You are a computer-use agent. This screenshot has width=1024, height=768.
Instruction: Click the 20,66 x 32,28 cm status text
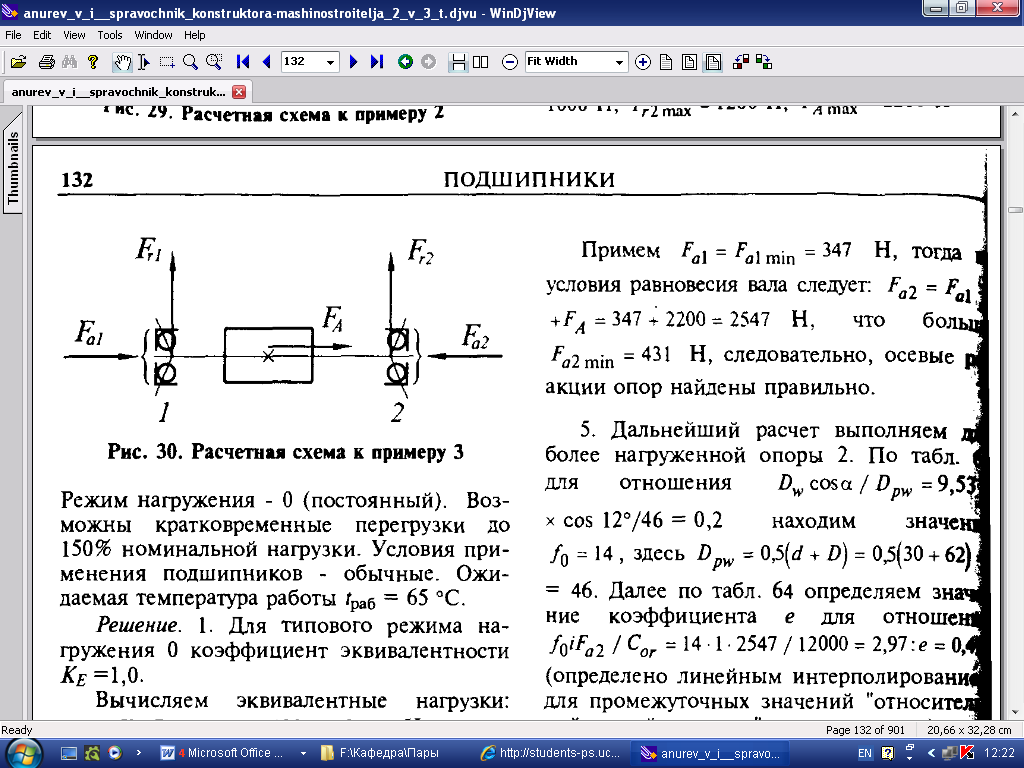click(x=968, y=729)
